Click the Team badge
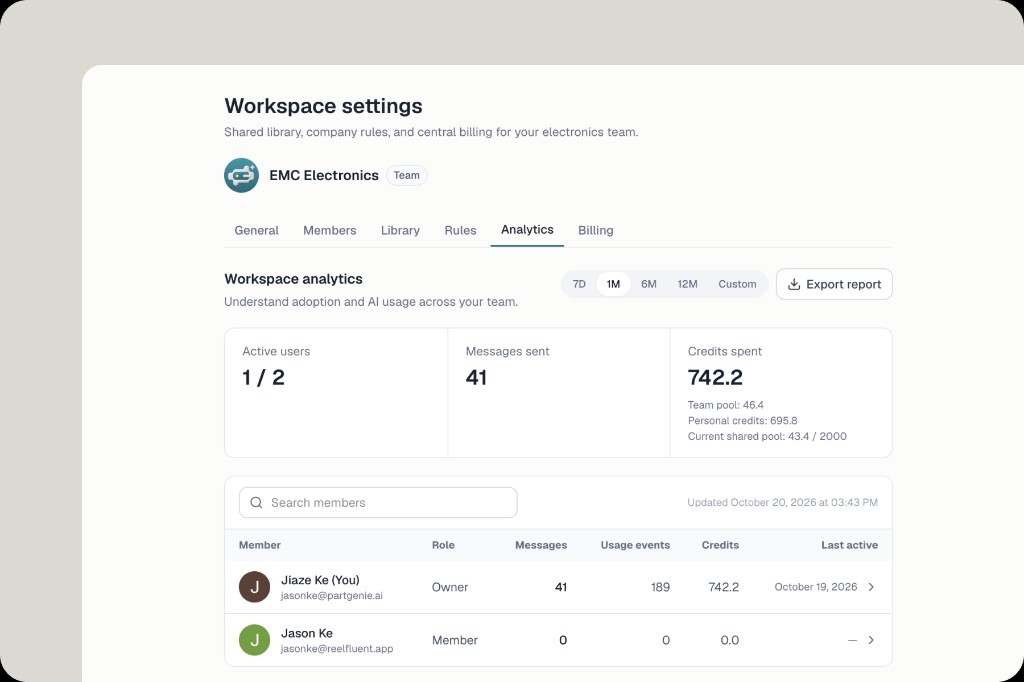 (x=406, y=175)
